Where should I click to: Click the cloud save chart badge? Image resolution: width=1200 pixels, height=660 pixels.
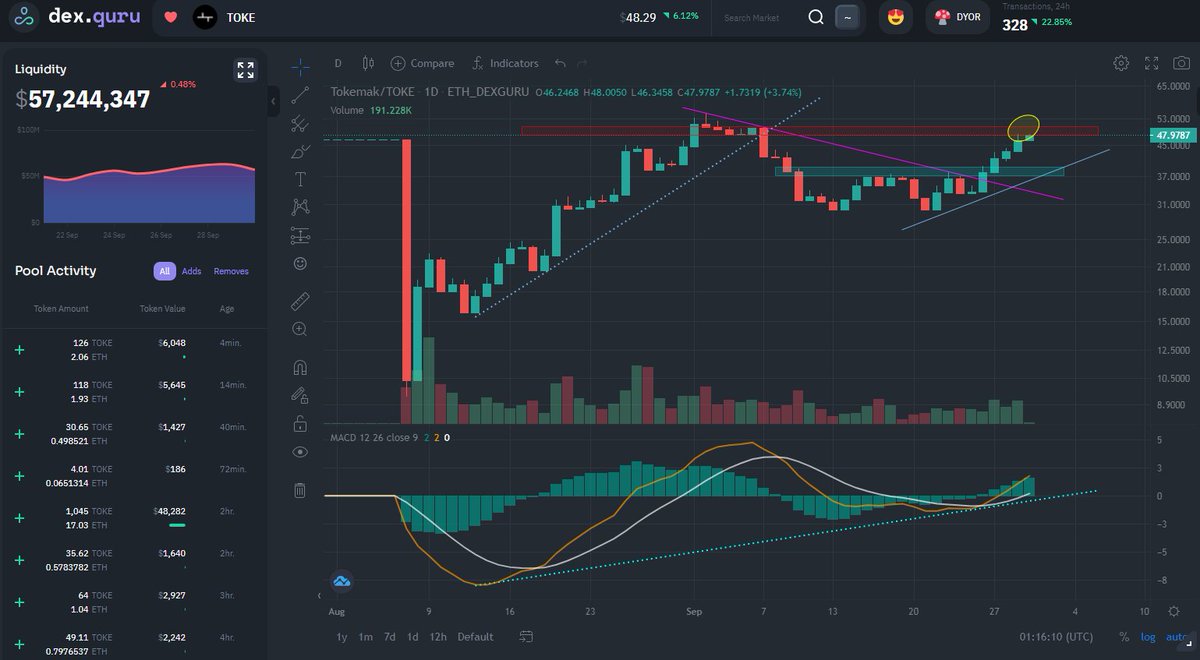341,581
